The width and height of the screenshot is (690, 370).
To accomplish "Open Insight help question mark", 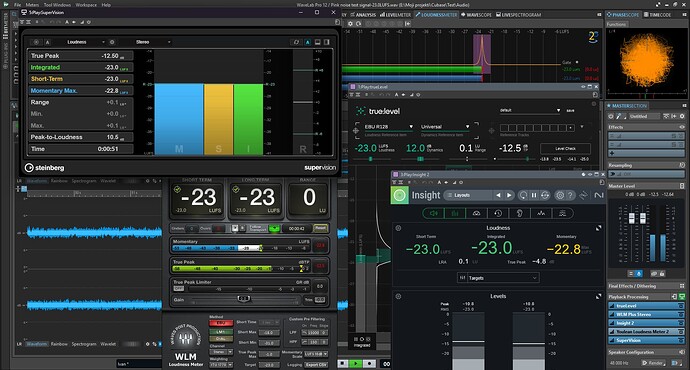I will click(x=570, y=195).
